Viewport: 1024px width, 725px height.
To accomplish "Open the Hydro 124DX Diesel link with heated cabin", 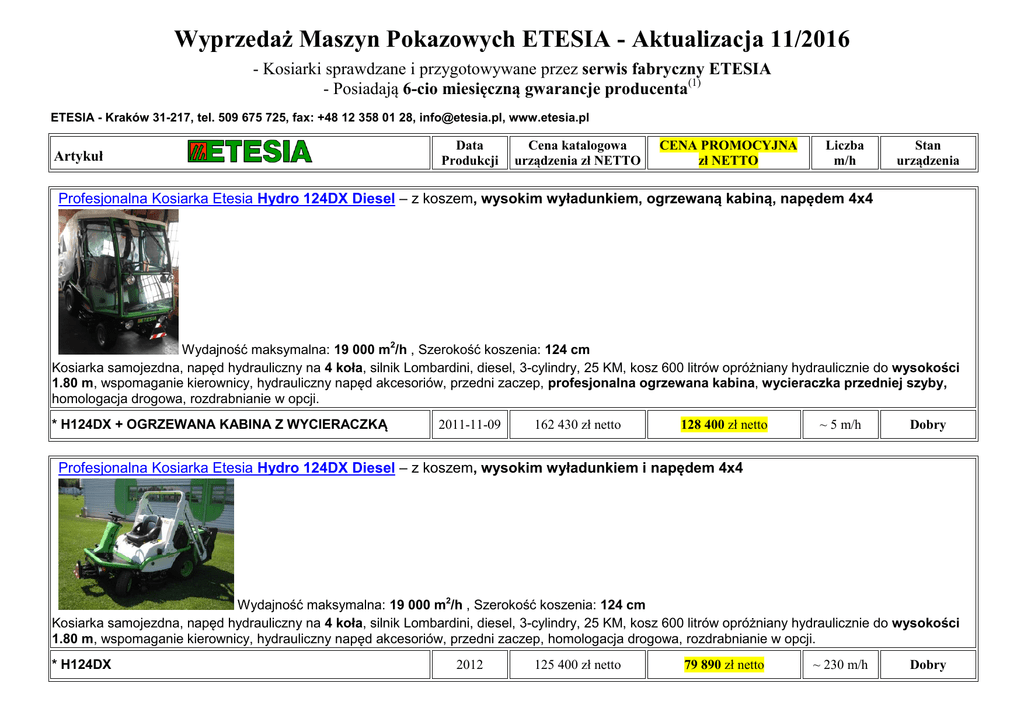I will (x=226, y=199).
